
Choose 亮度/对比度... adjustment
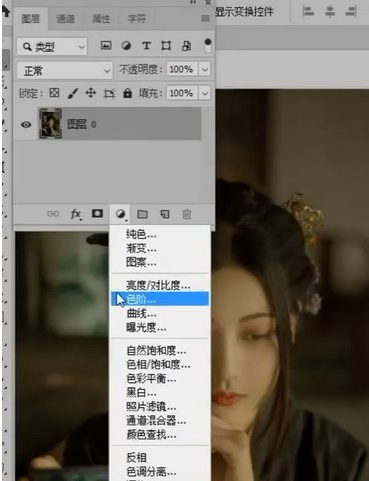click(x=160, y=285)
